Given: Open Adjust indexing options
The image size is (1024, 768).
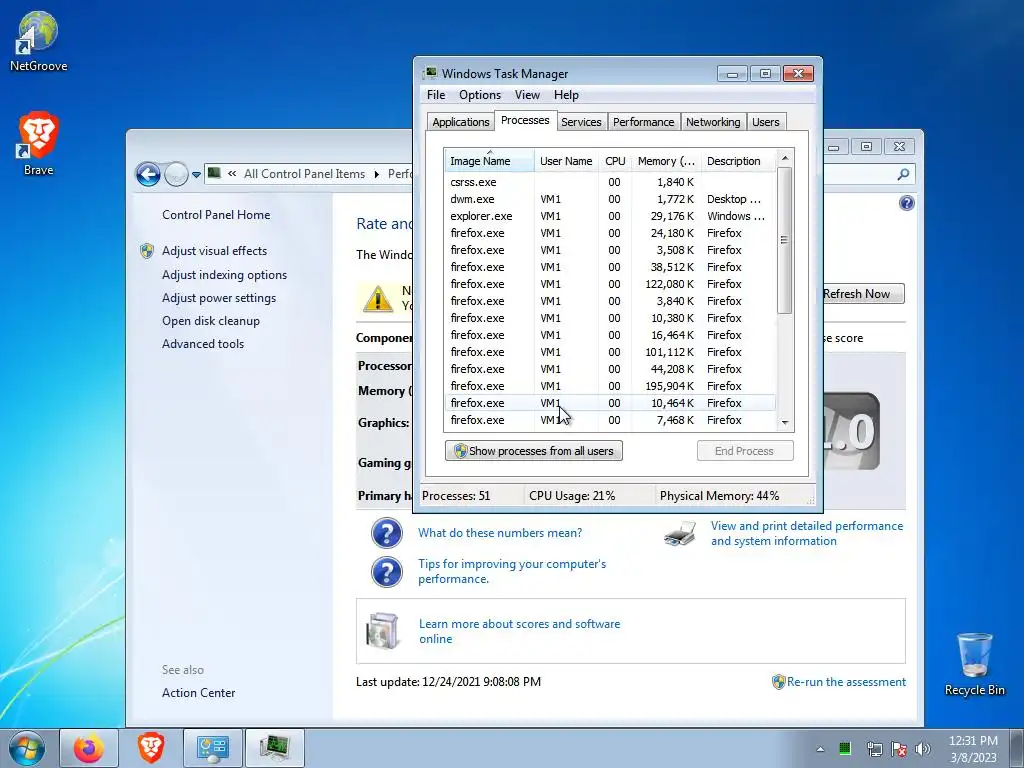Looking at the screenshot, I should [x=224, y=275].
